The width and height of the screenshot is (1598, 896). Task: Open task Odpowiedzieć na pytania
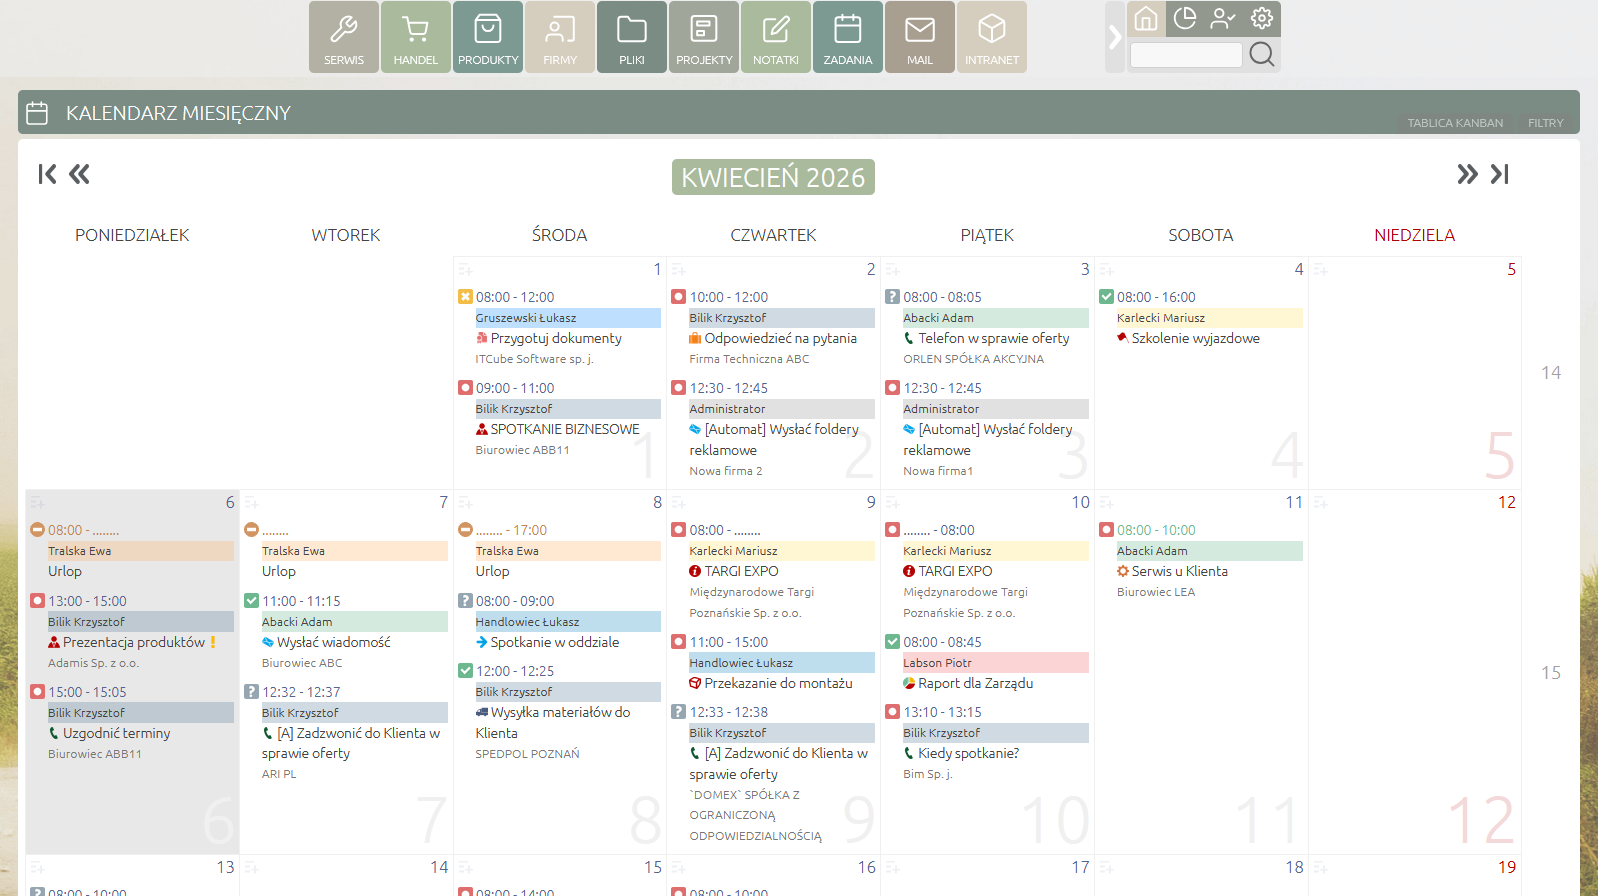(x=780, y=338)
